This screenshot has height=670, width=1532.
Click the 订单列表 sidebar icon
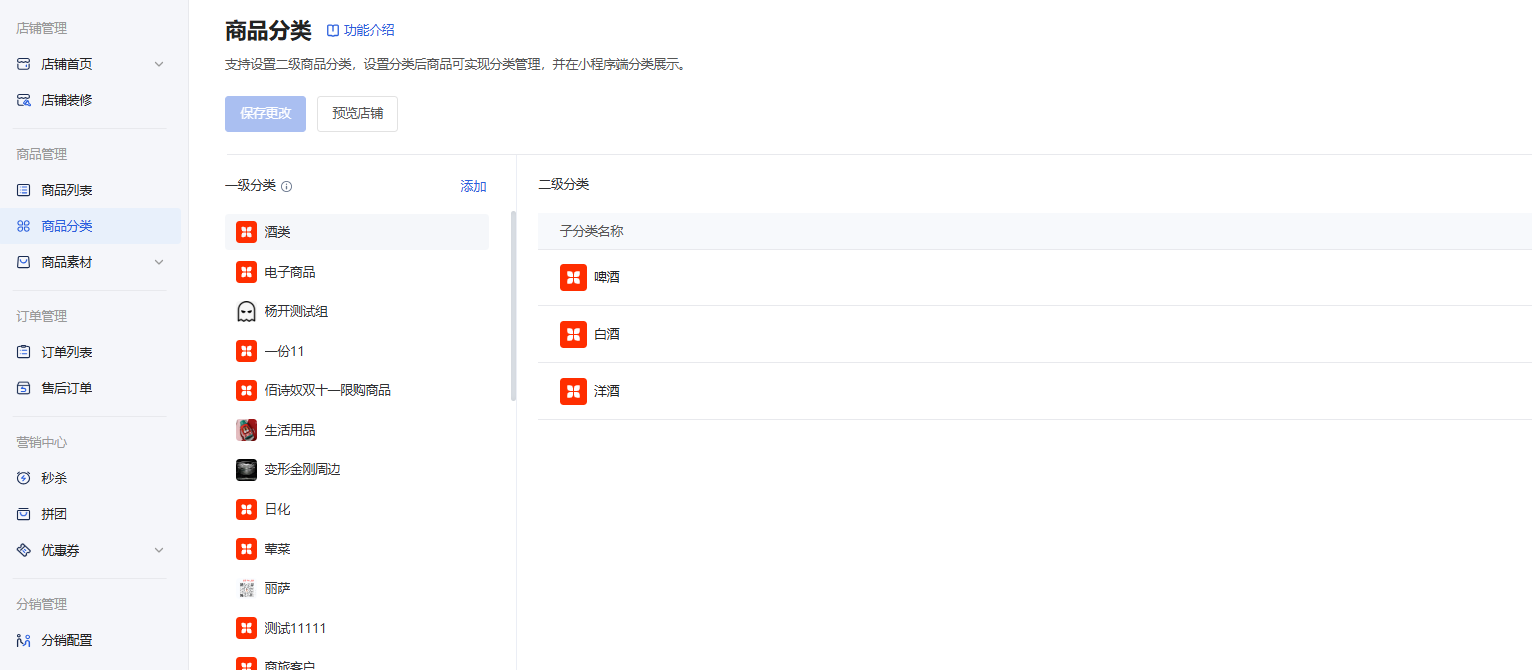tap(24, 352)
